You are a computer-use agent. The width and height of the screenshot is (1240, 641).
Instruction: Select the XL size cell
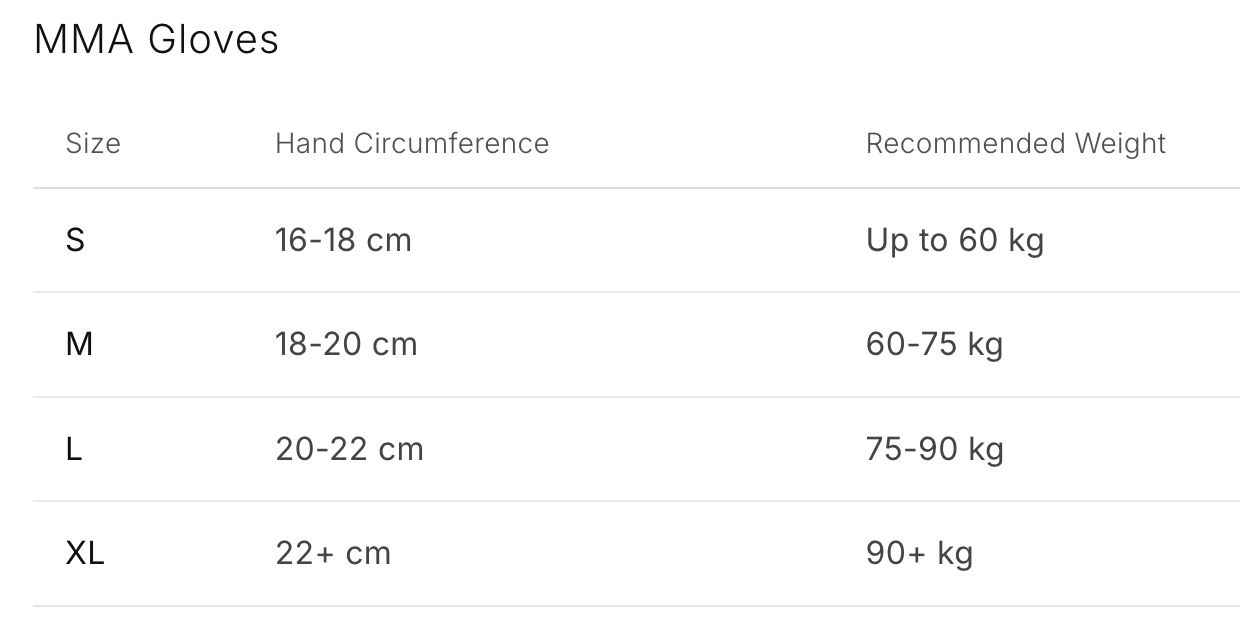point(85,553)
